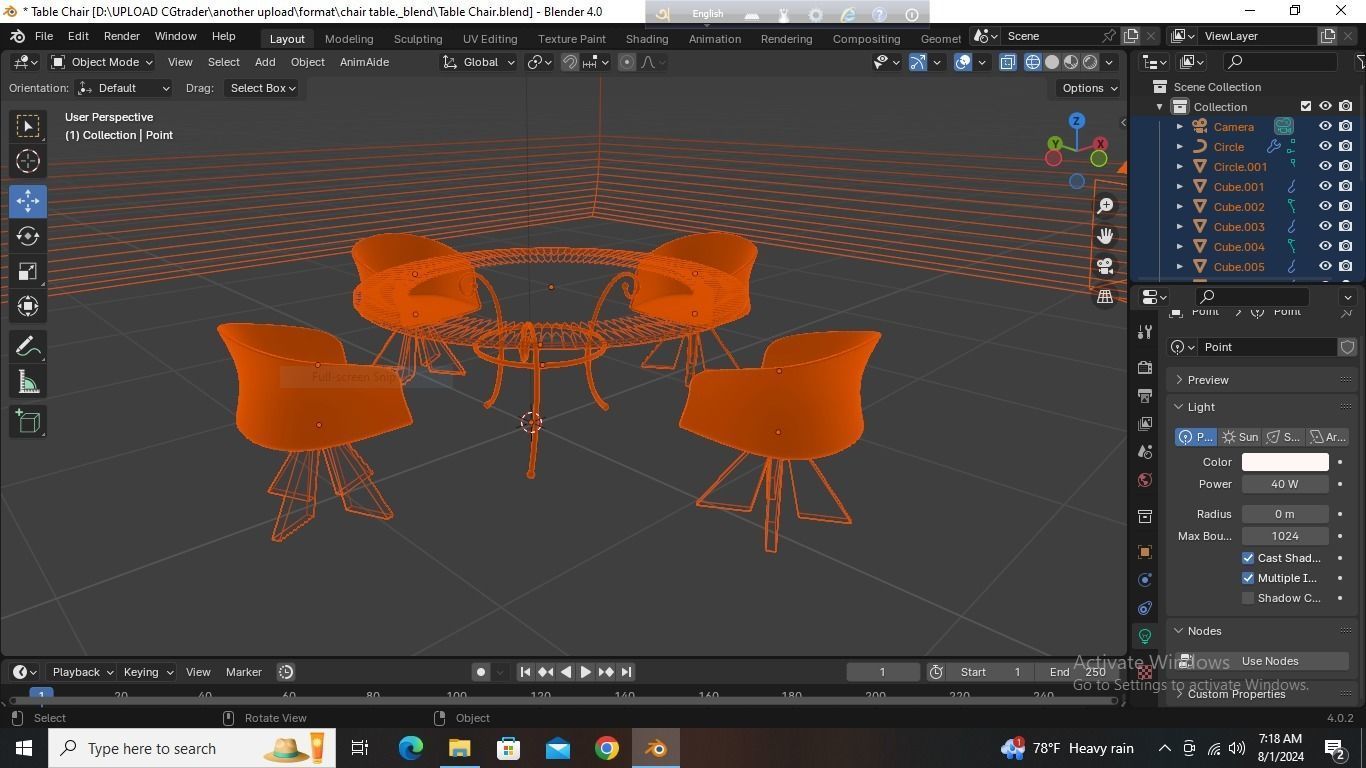Image resolution: width=1366 pixels, height=768 pixels.
Task: Choose the Rotate tool
Action: click(x=28, y=236)
